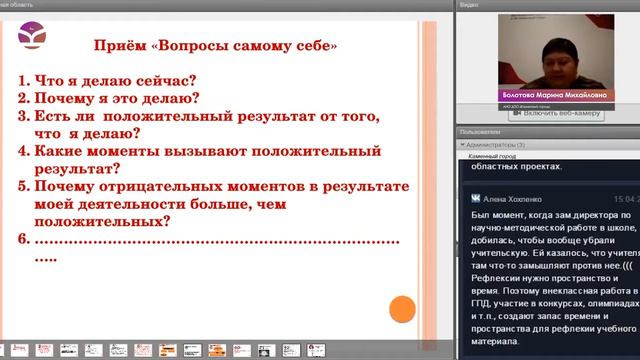Click the chat text 'областных проектах.'

click(x=516, y=167)
